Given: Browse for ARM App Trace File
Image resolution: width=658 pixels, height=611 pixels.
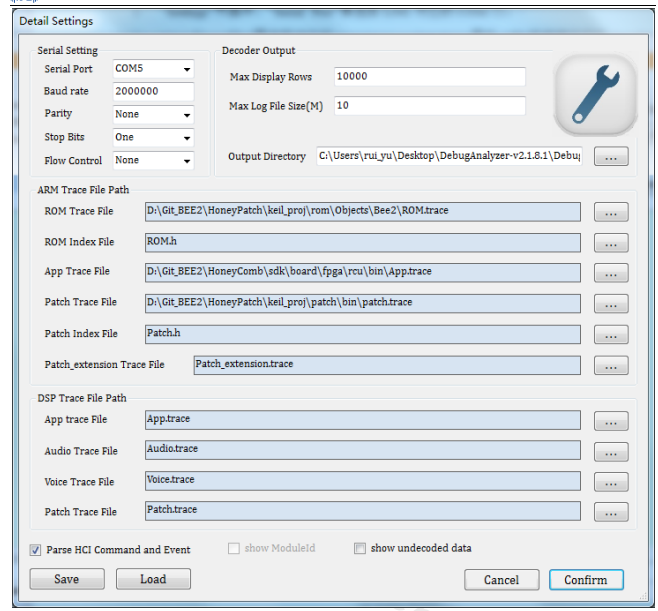Looking at the screenshot, I should coord(611,273).
